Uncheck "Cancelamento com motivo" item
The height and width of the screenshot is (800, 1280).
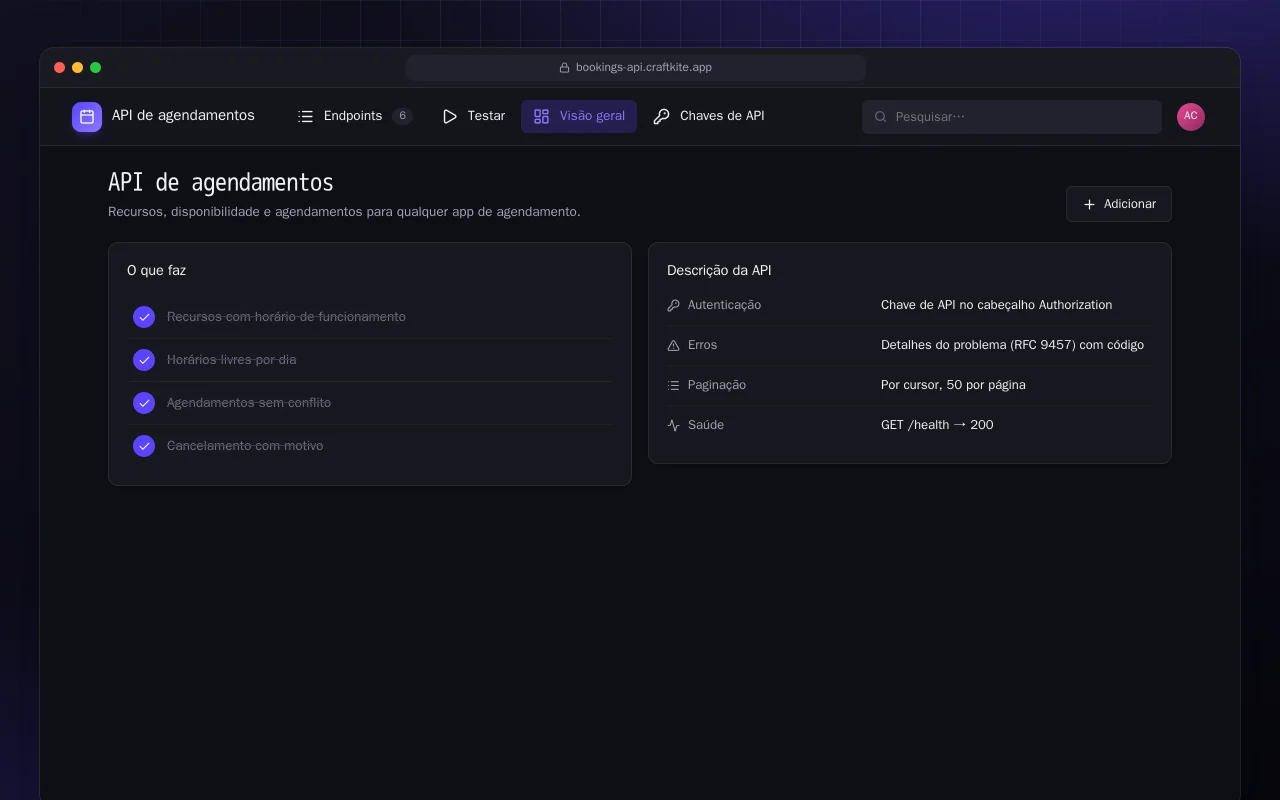(x=144, y=446)
